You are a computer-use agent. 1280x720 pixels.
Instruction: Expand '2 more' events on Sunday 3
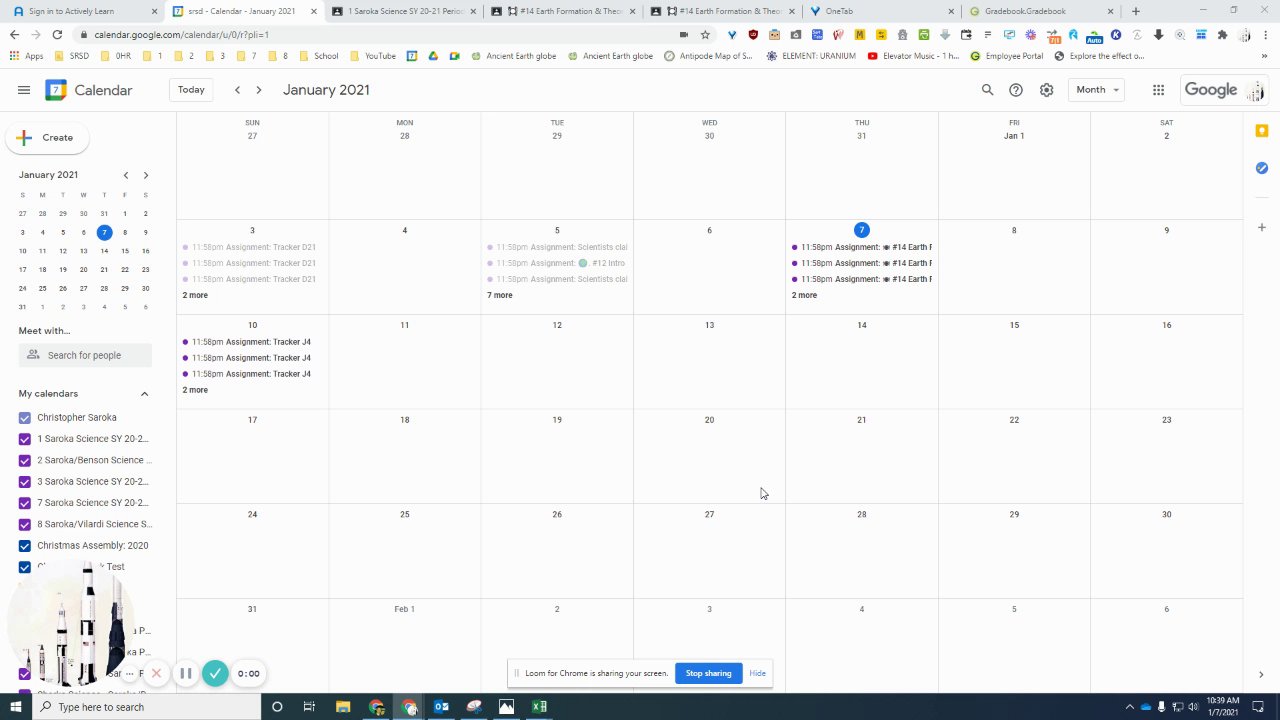[x=195, y=295]
